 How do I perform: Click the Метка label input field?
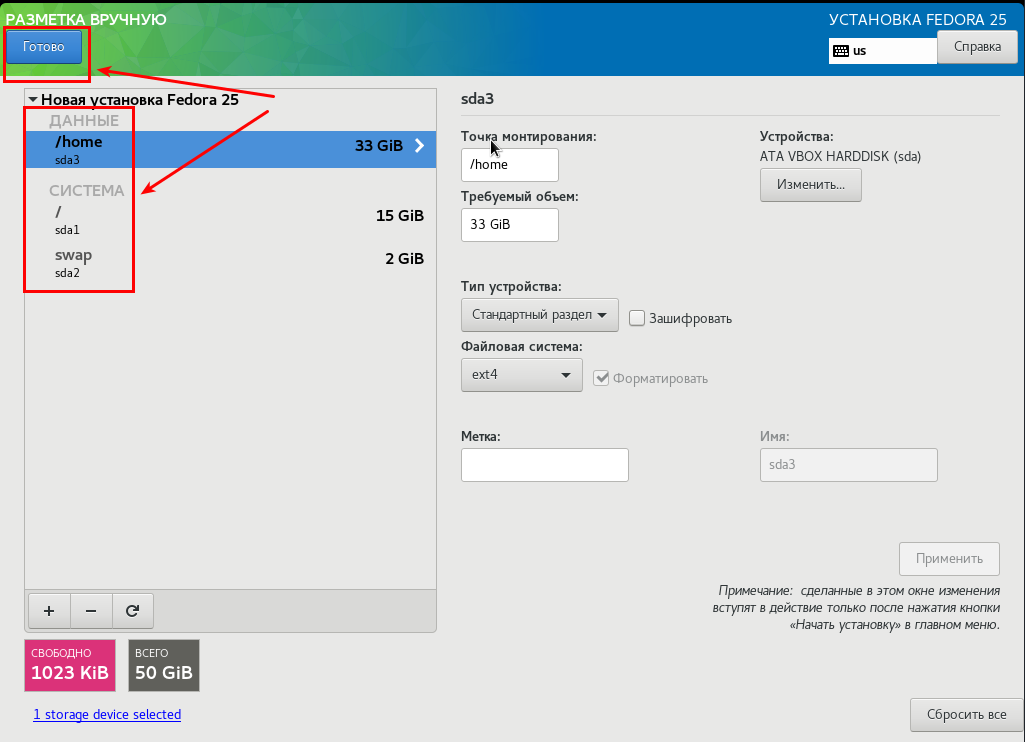[x=544, y=465]
